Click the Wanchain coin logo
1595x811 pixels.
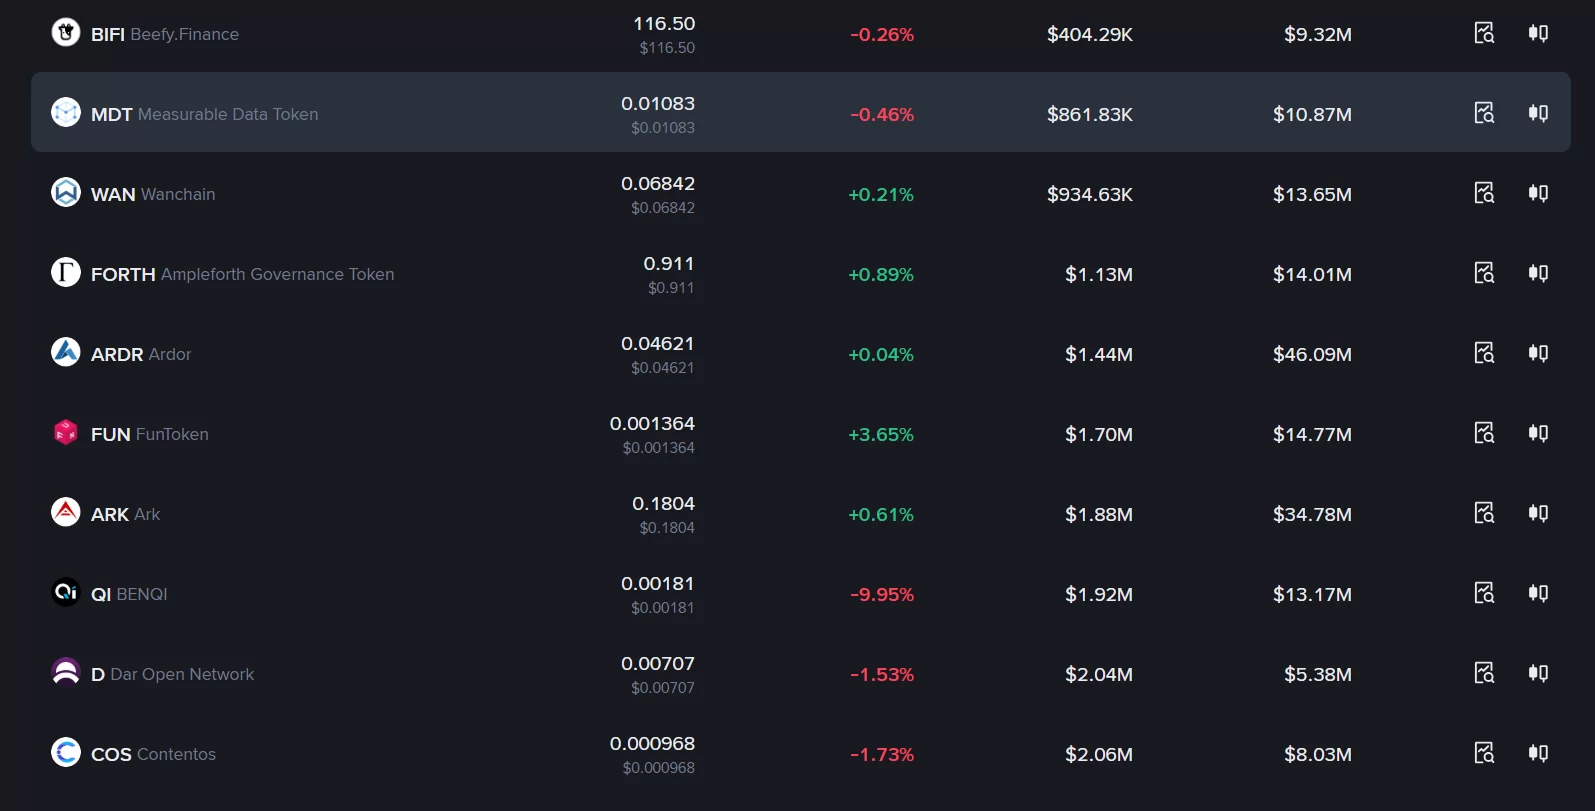pos(66,192)
